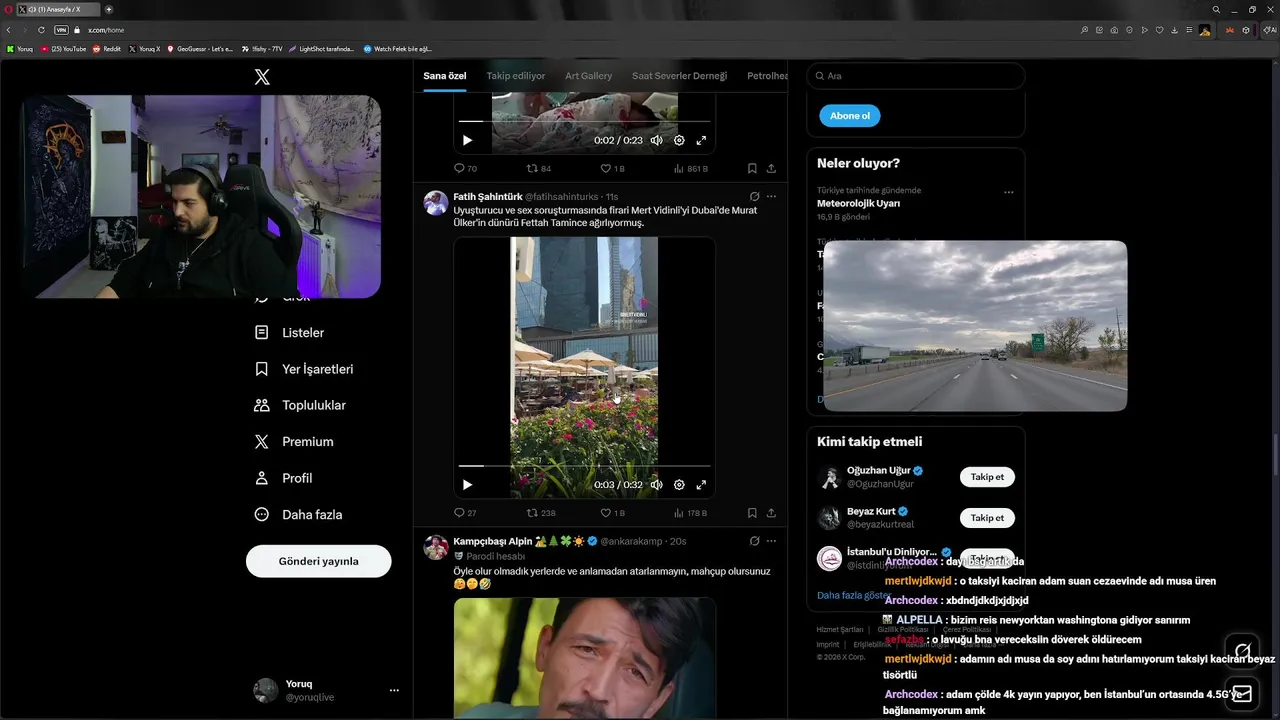Repost the Fatih Şahintürk post

(541, 513)
